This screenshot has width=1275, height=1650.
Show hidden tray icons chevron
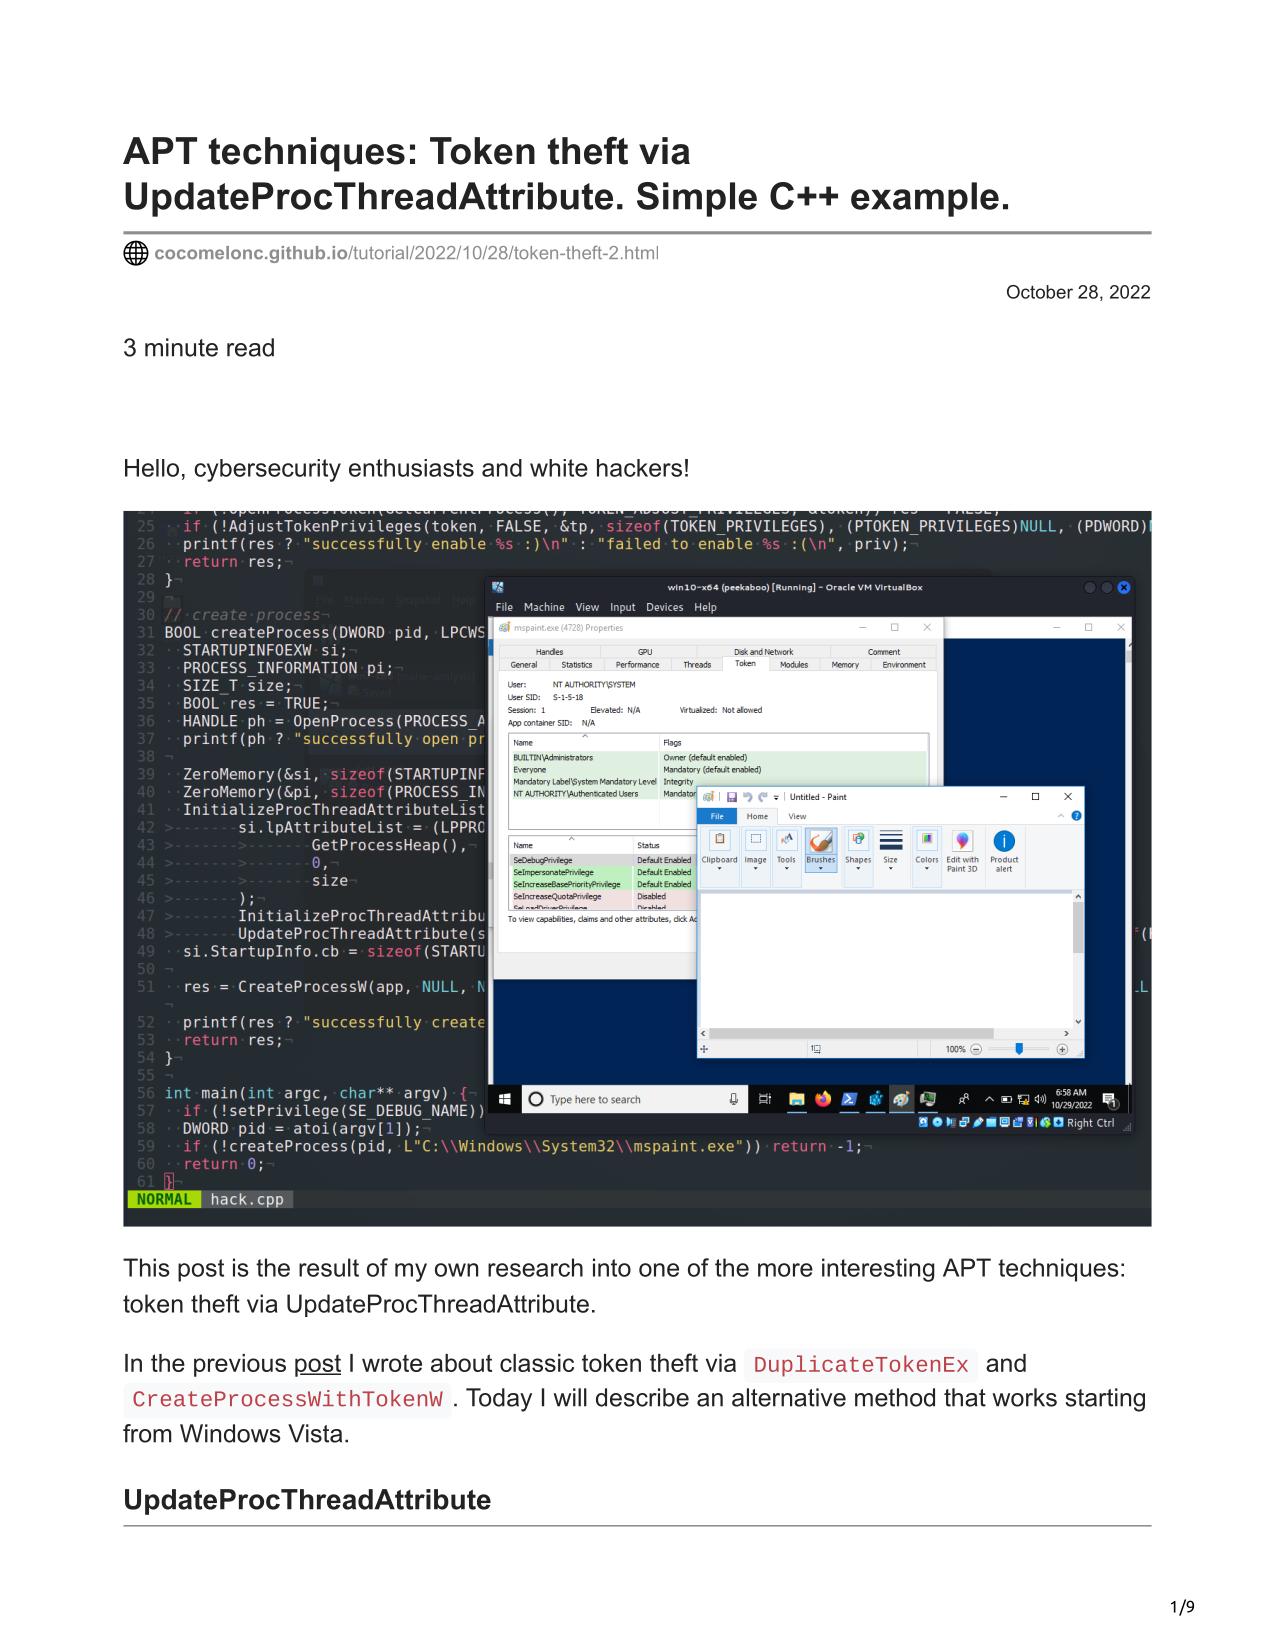point(991,1100)
